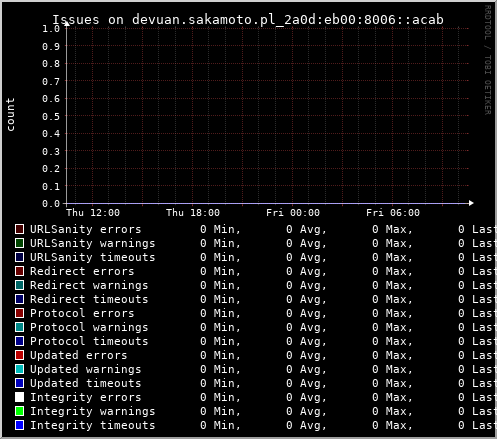497x439 pixels.
Task: Select the white Integrity errors swatch
Action: [20, 397]
